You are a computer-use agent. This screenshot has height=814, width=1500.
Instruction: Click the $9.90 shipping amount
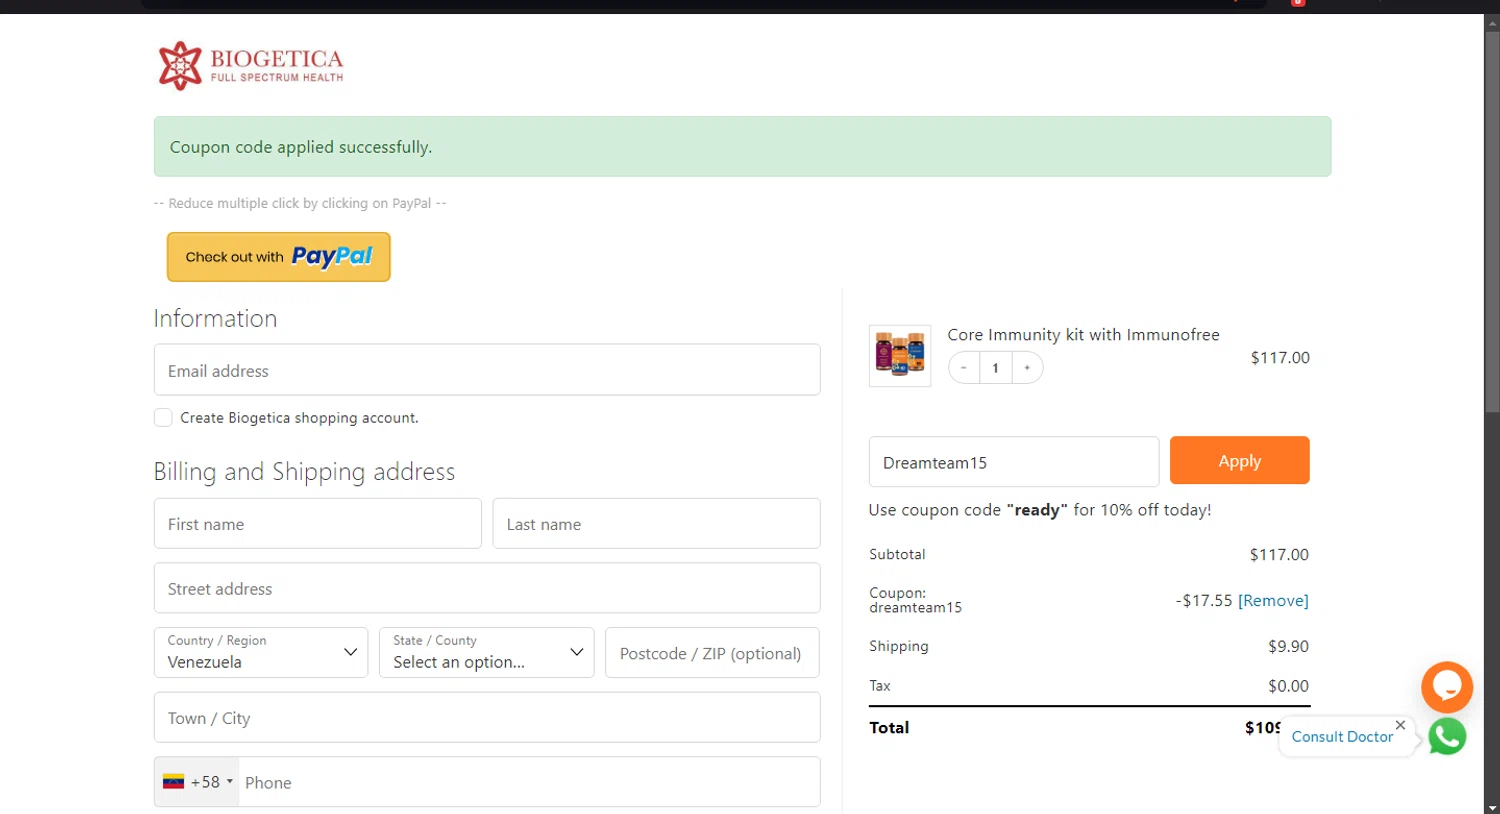point(1288,646)
